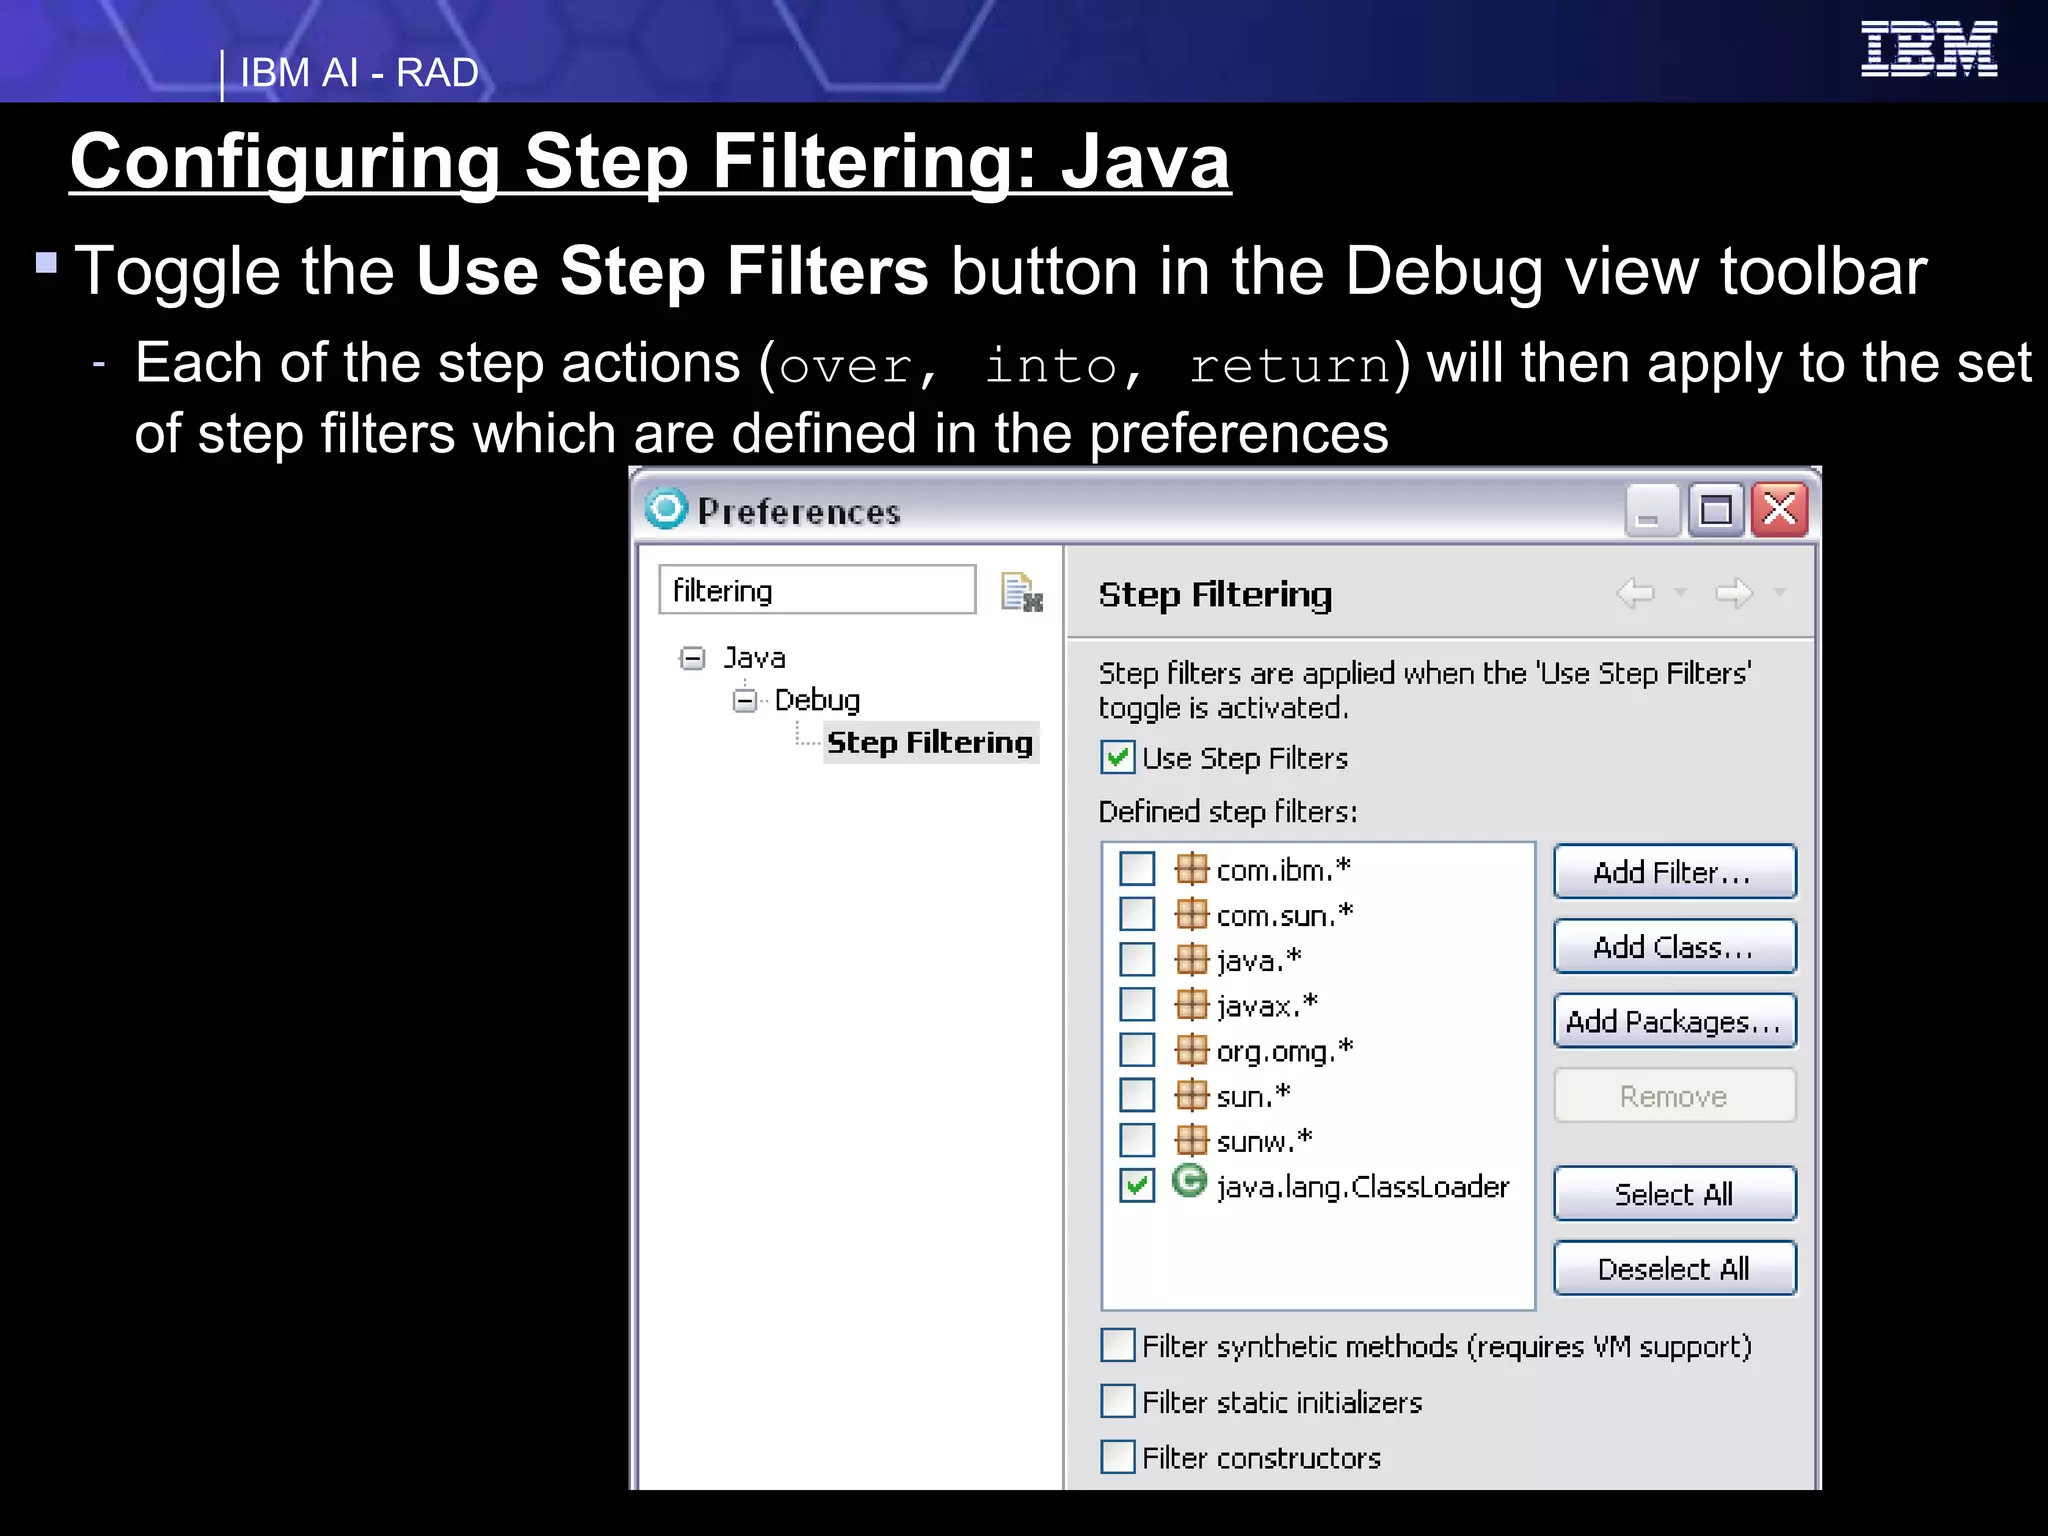
Task: Enable the com.sun.* filter checkbox
Action: point(1137,913)
